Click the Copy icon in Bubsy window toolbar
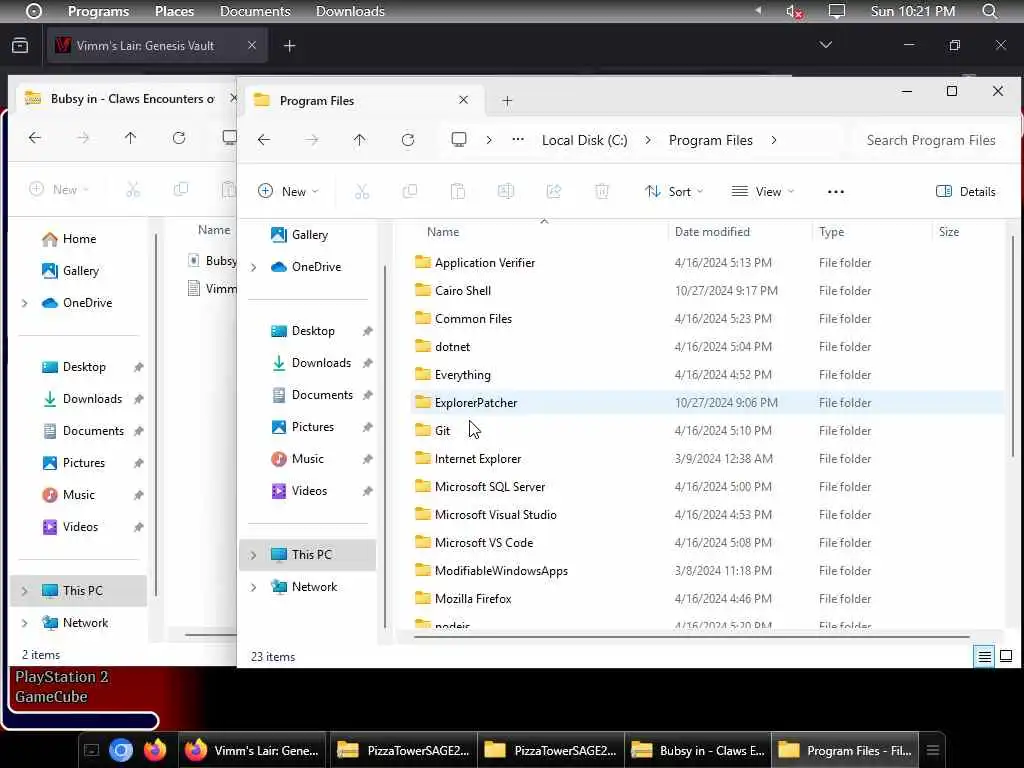1024x768 pixels. [181, 189]
